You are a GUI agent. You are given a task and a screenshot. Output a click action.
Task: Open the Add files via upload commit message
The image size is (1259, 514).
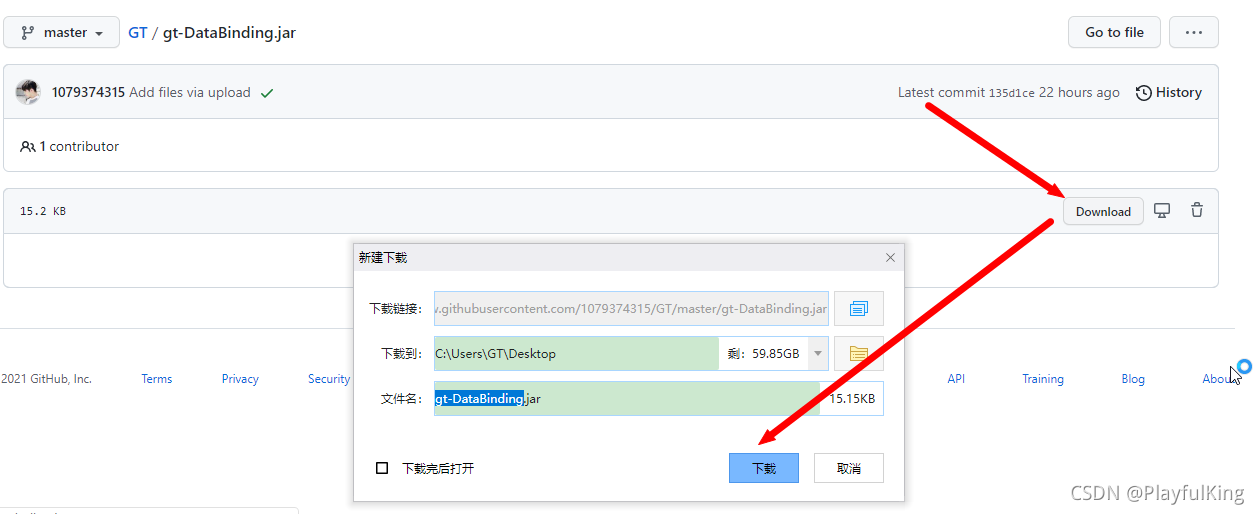click(190, 92)
